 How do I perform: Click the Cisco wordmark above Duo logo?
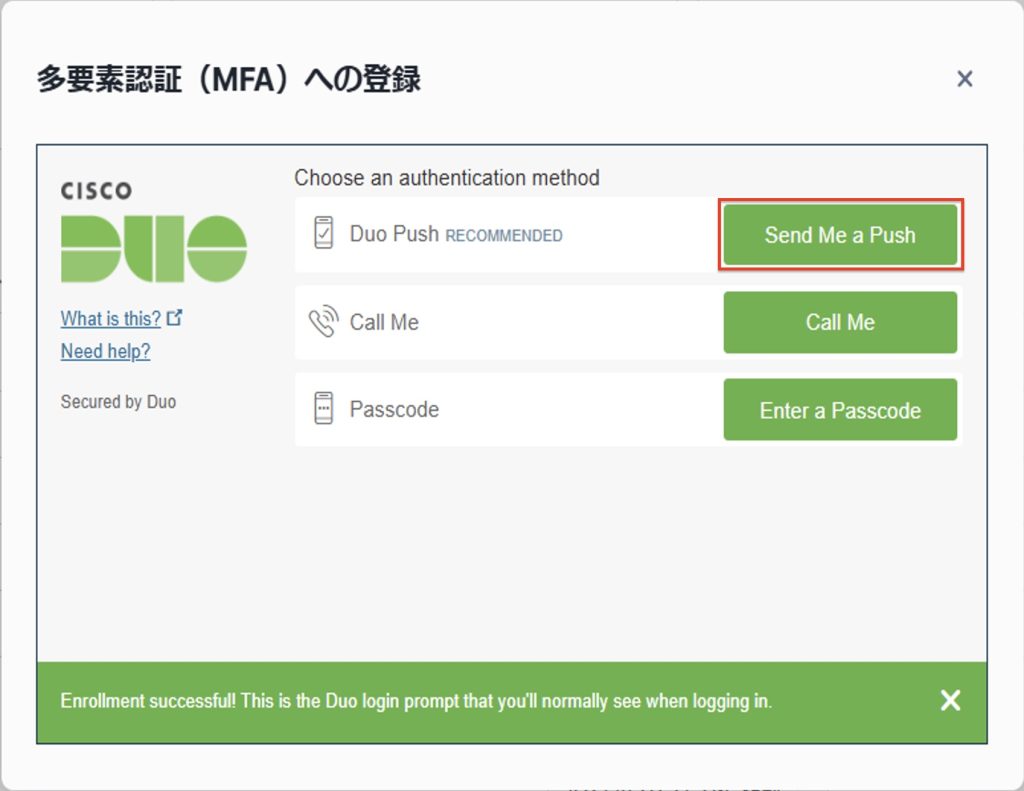pyautogui.click(x=96, y=190)
